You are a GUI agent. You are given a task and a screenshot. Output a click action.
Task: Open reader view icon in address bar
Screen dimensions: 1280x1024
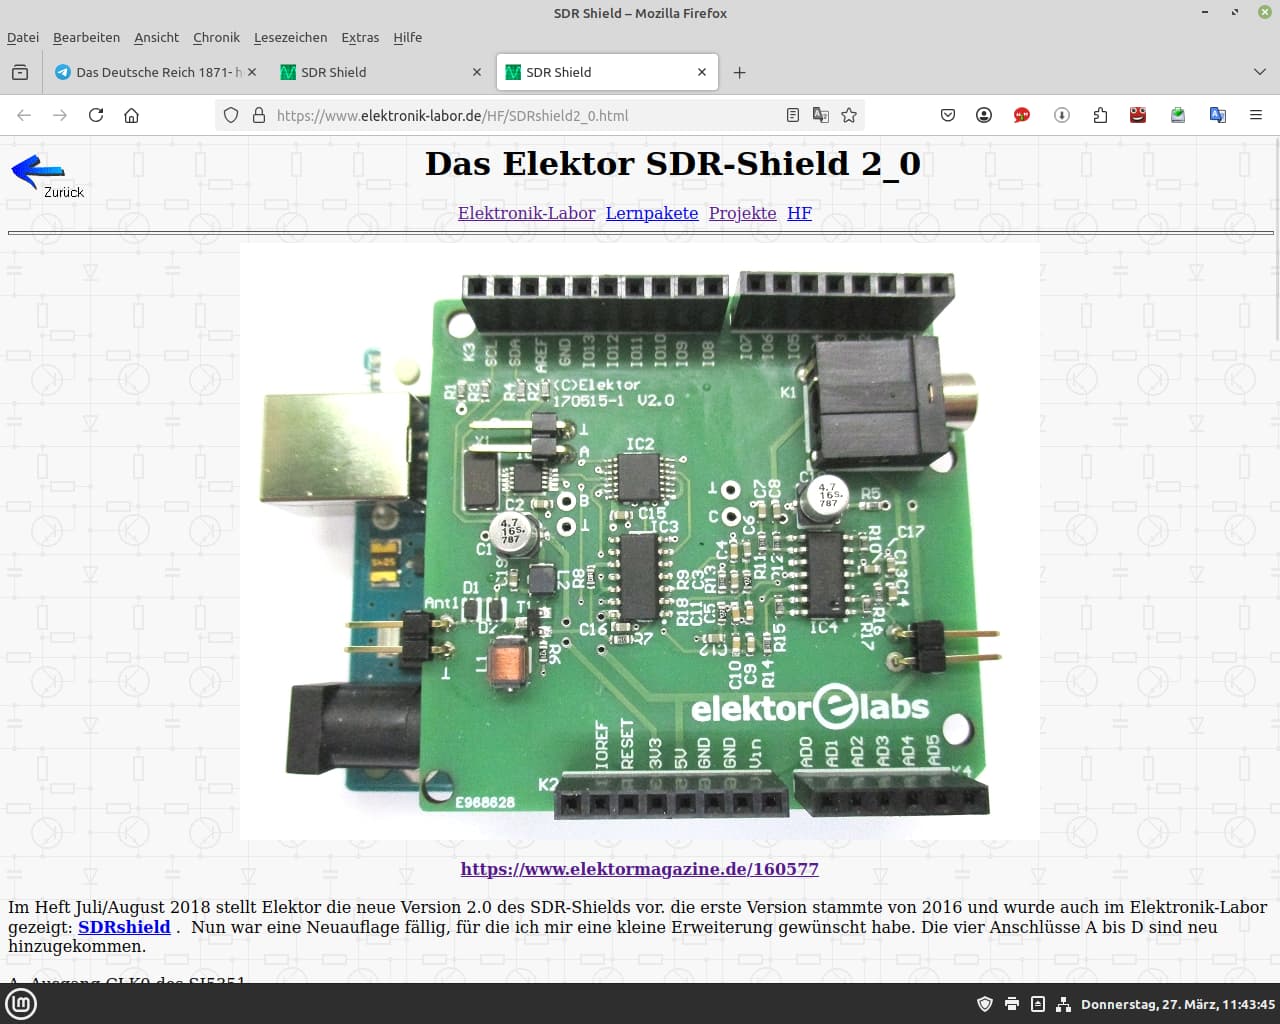tap(793, 115)
